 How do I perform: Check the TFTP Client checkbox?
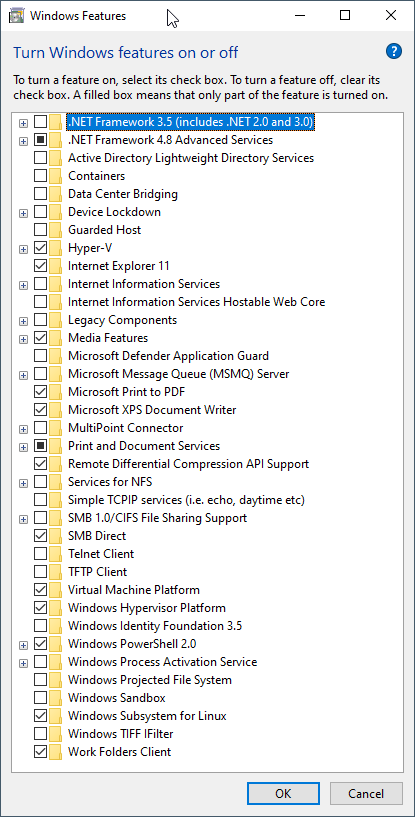click(x=40, y=572)
